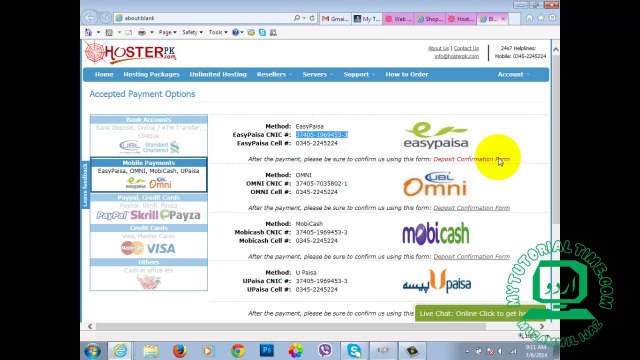
Task: Go back with the browser back arrow
Action: coord(90,18)
